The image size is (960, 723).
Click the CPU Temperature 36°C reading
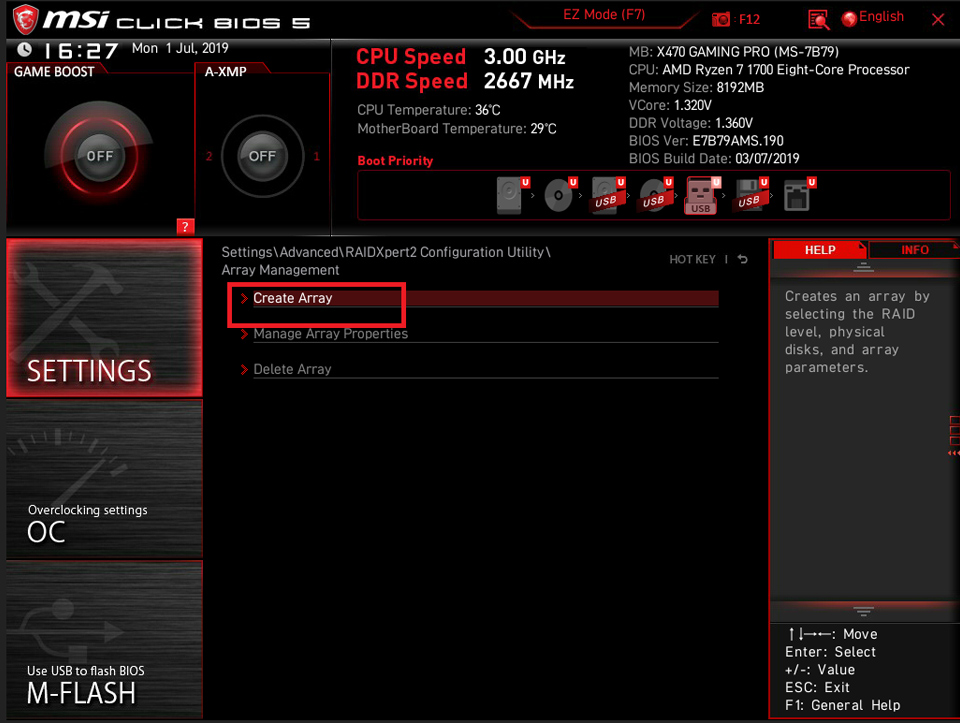point(429,110)
